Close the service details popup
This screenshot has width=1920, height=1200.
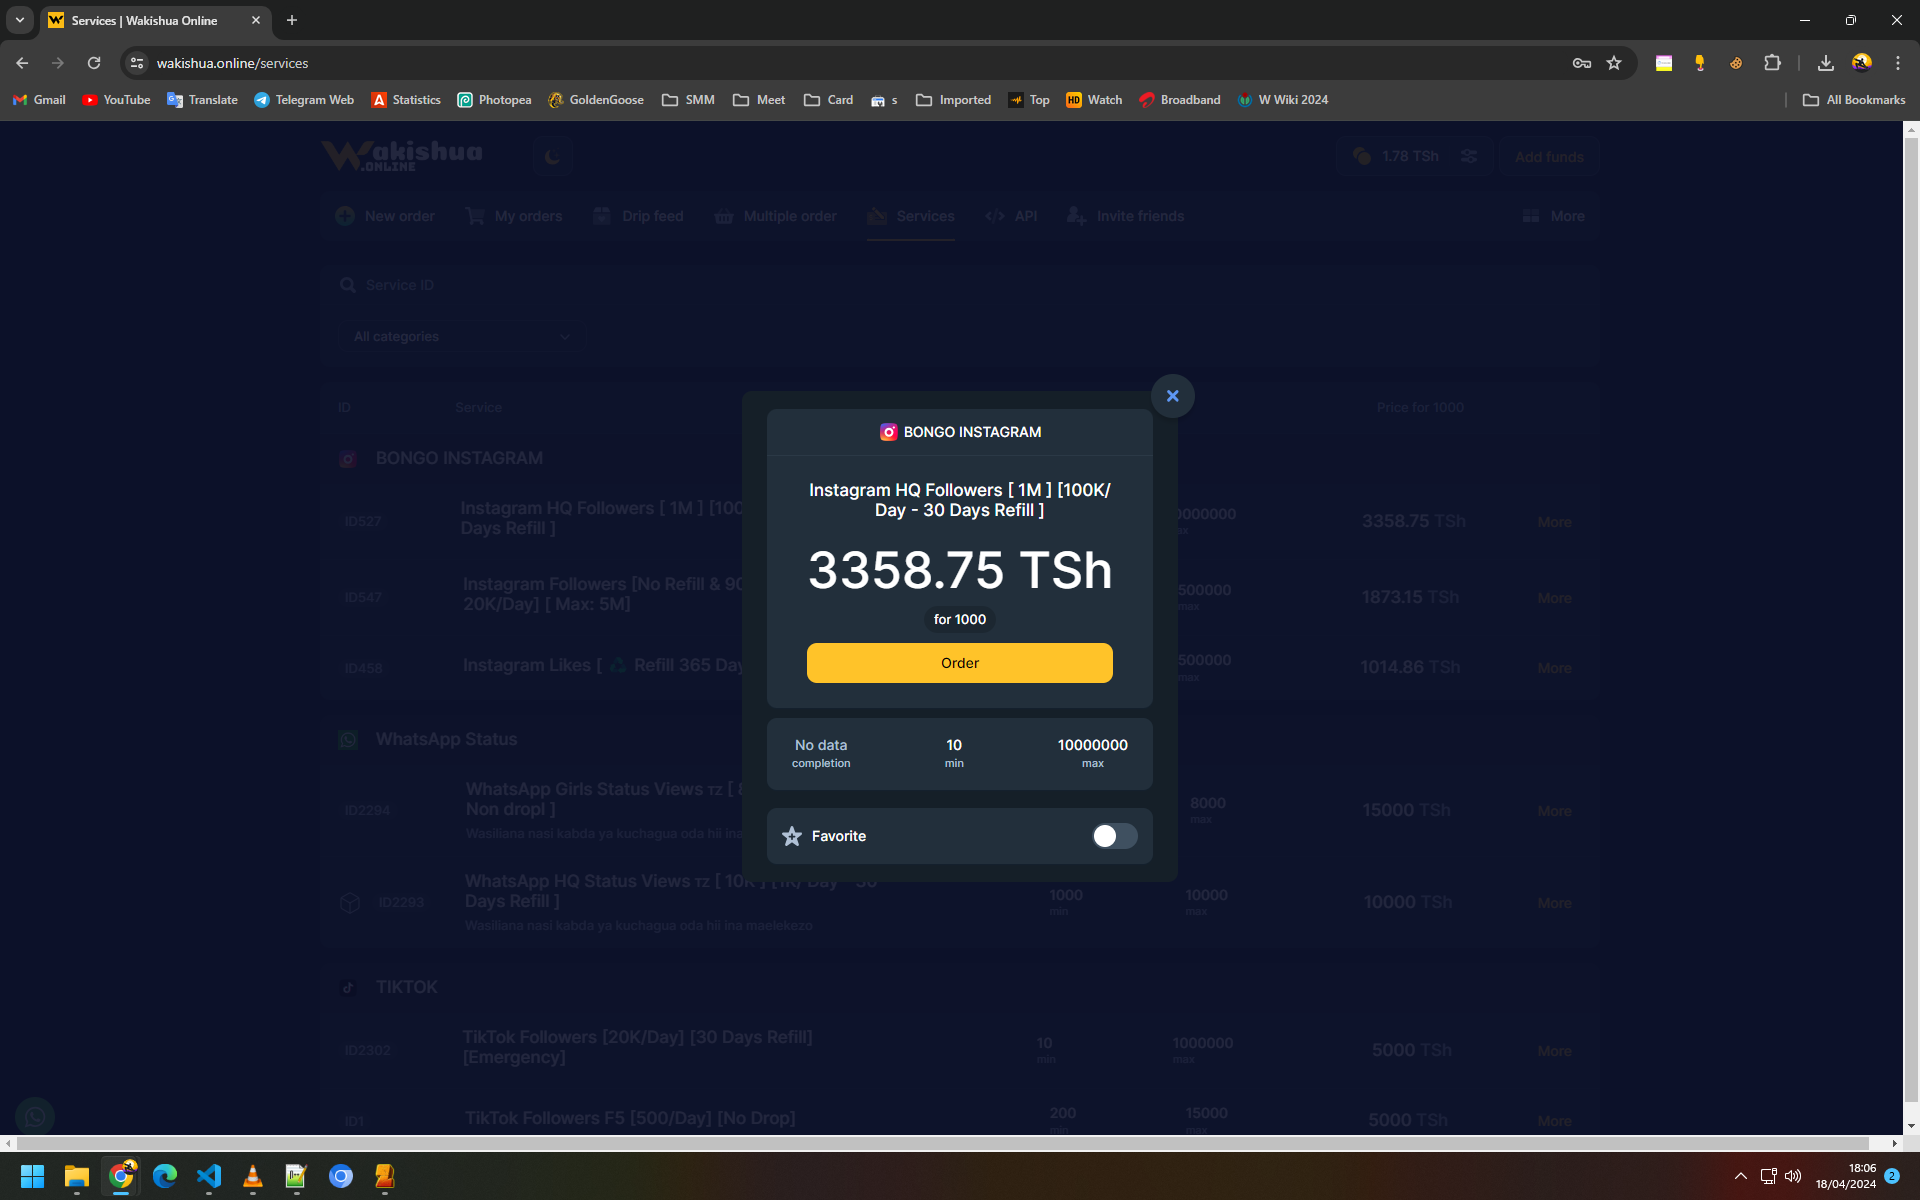click(1172, 396)
